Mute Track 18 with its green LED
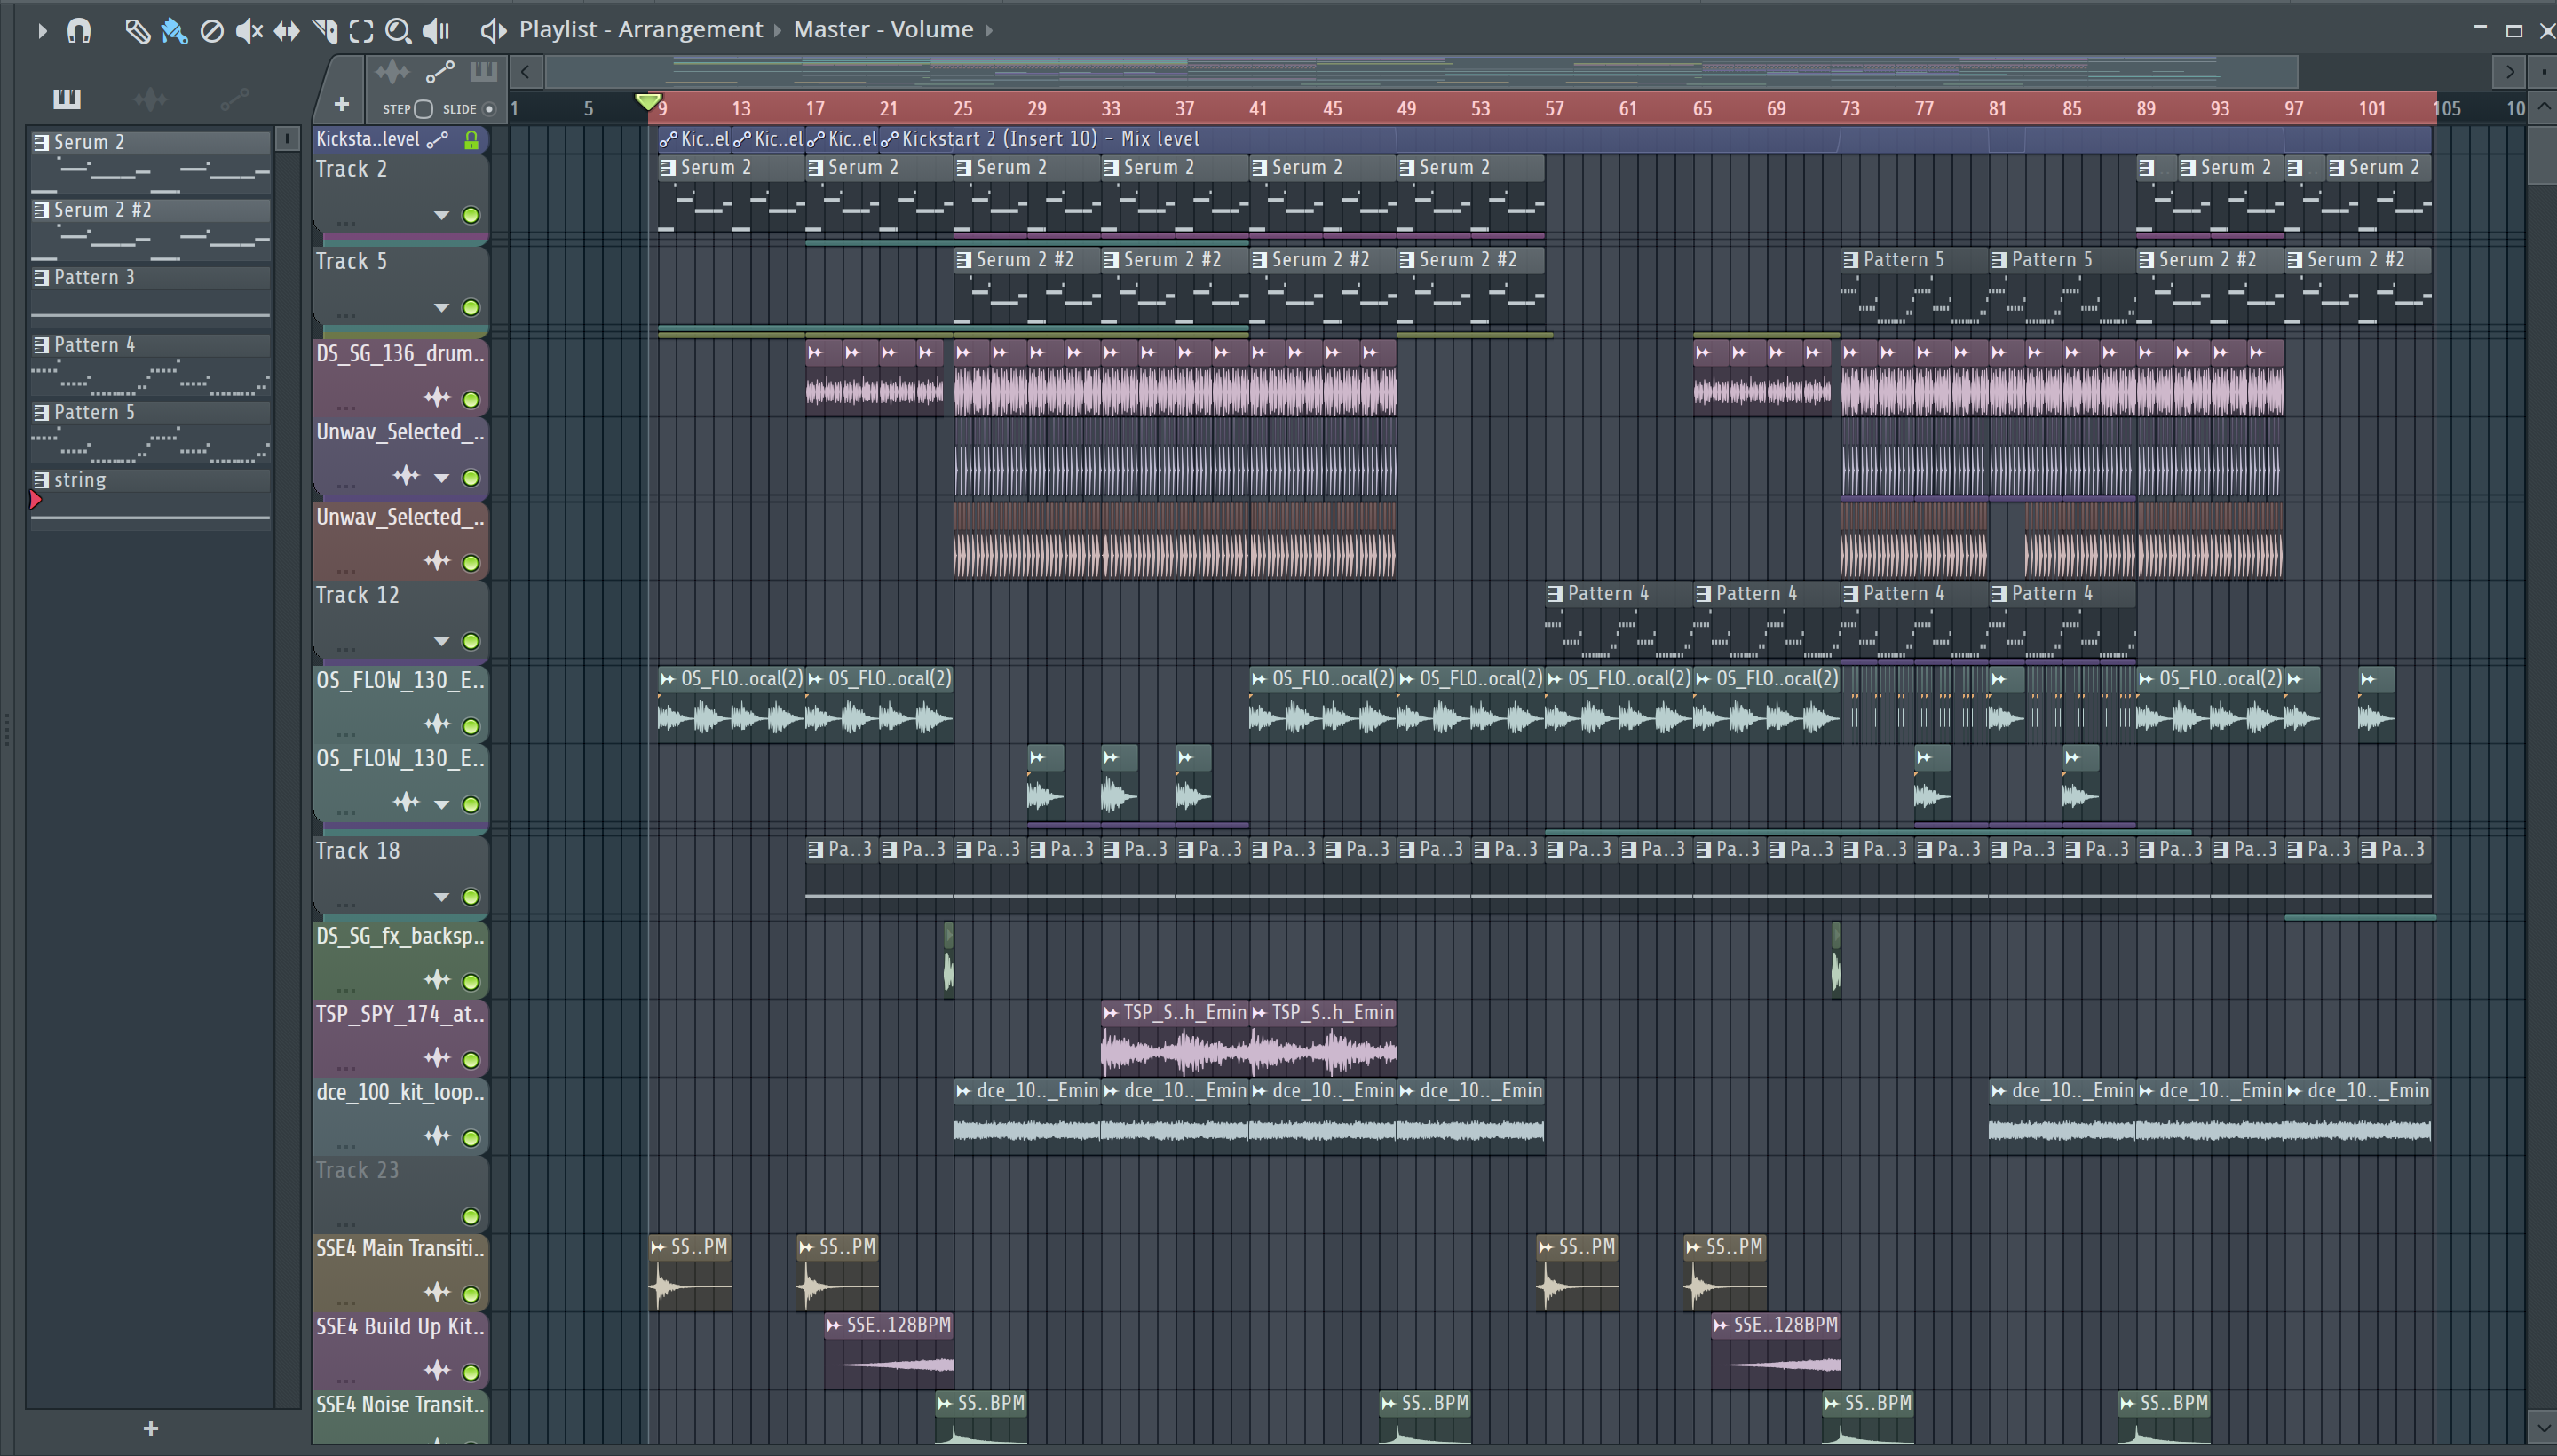Image resolution: width=2557 pixels, height=1456 pixels. (x=471, y=897)
